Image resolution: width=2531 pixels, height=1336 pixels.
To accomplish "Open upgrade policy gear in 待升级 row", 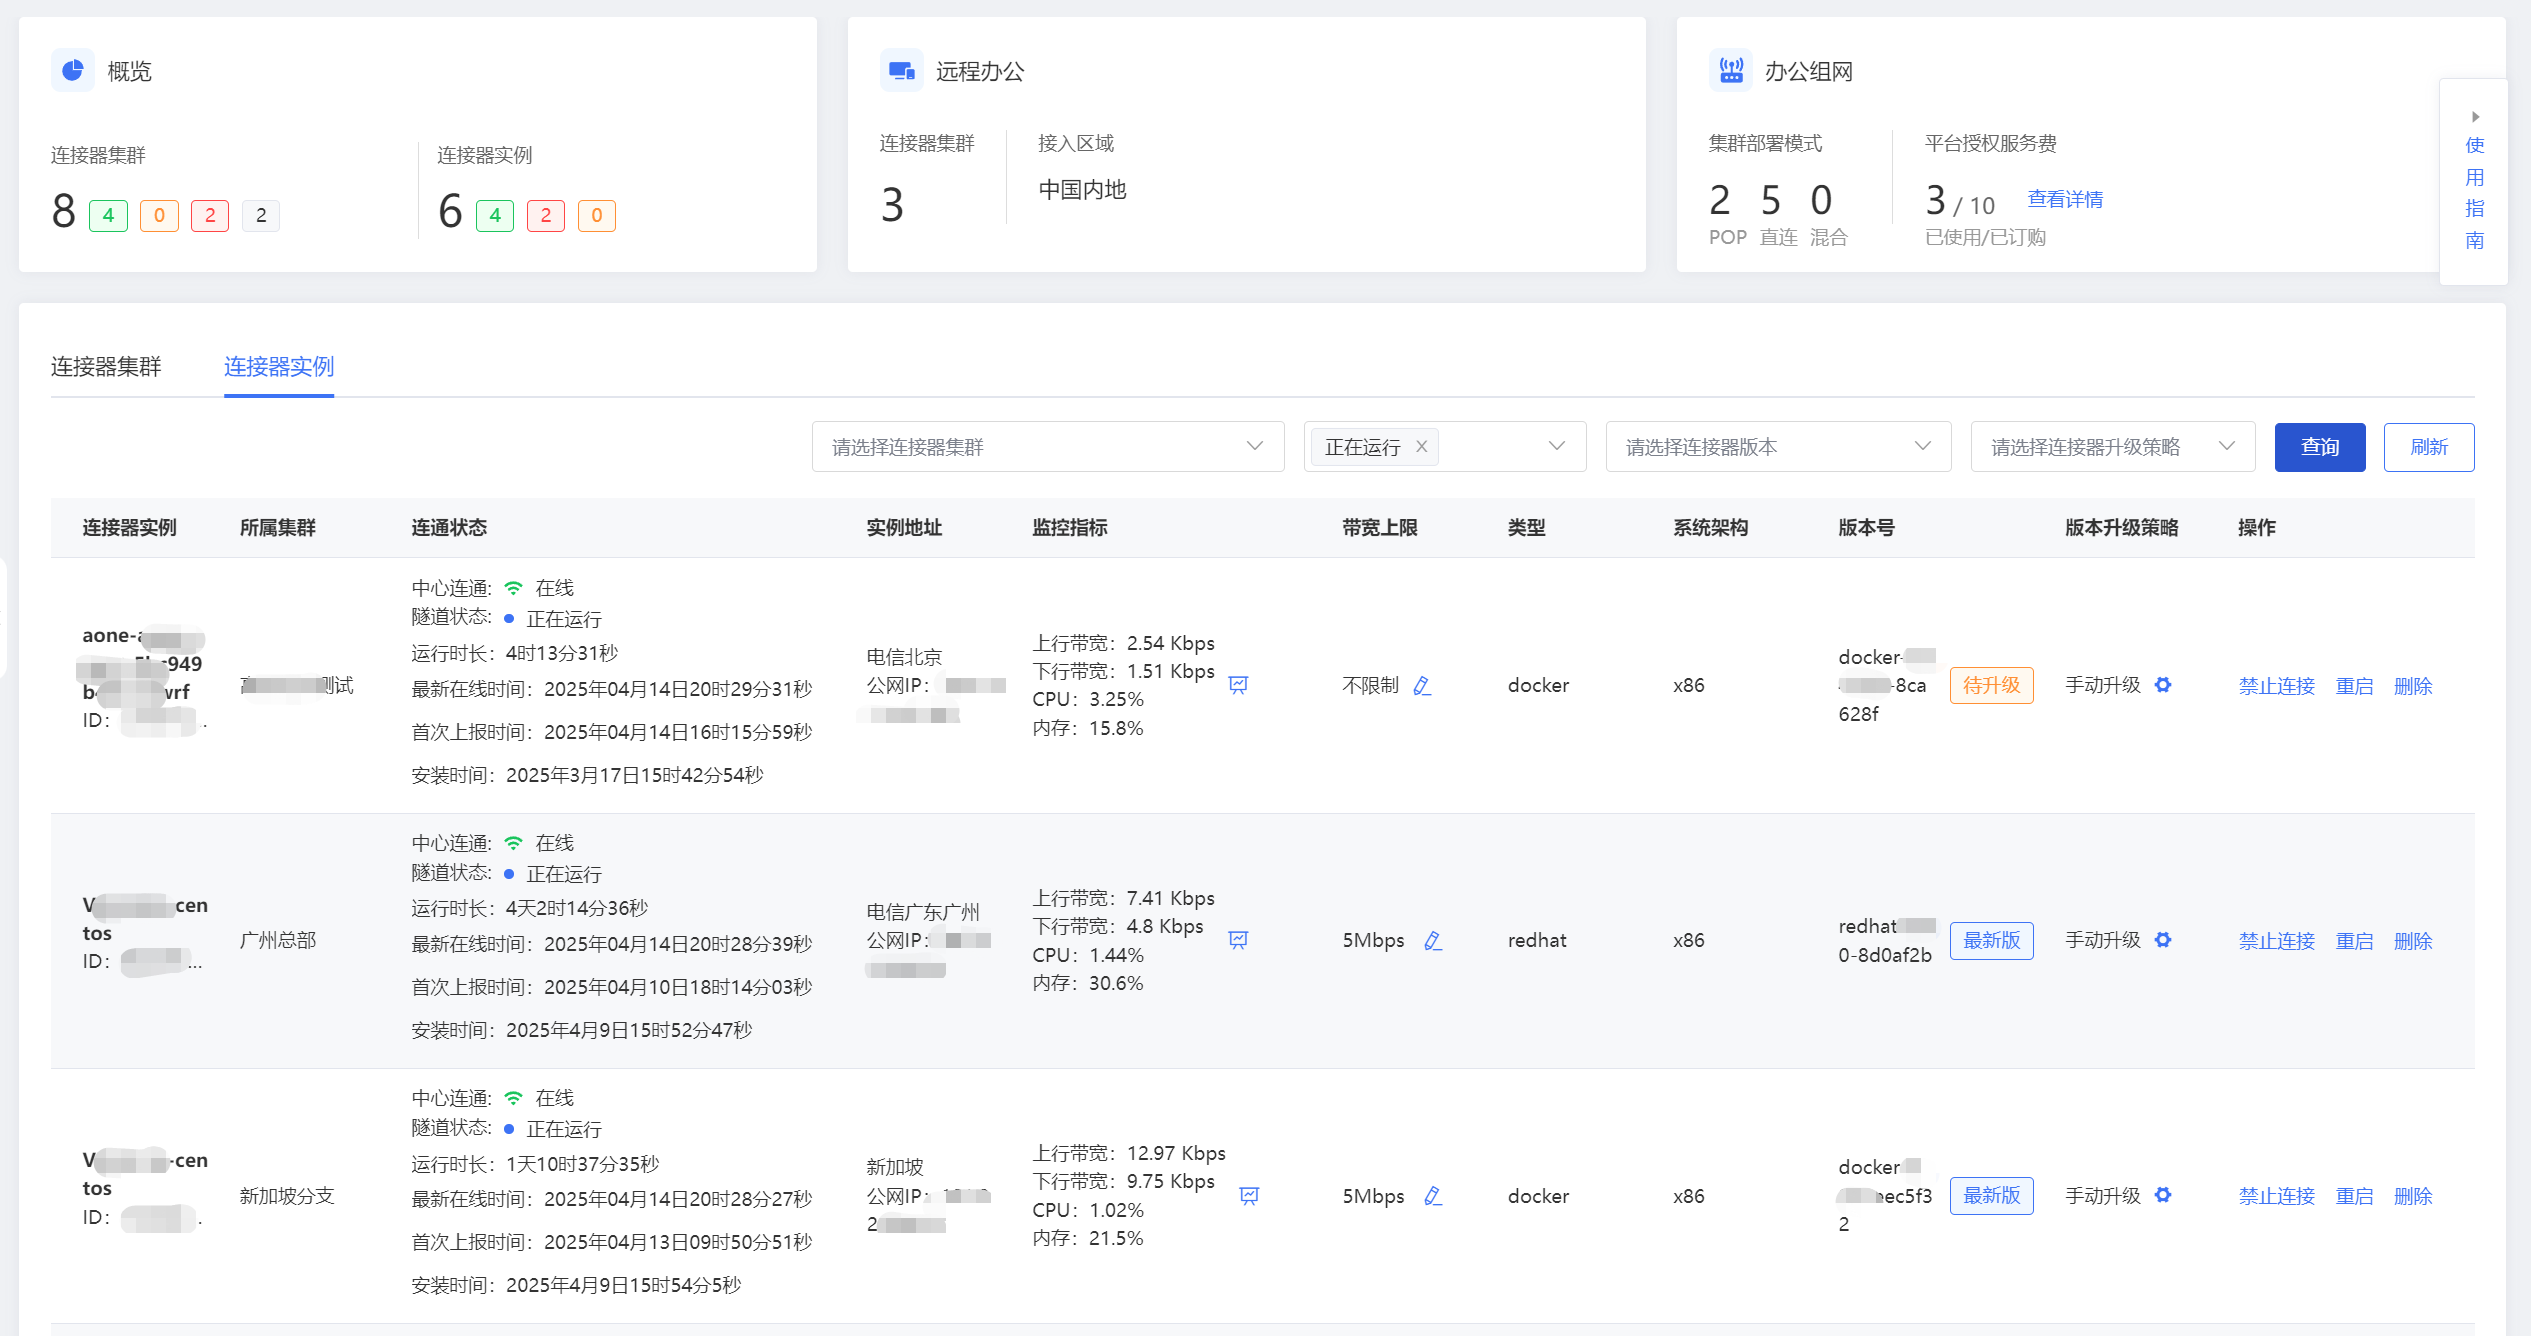I will [2163, 685].
